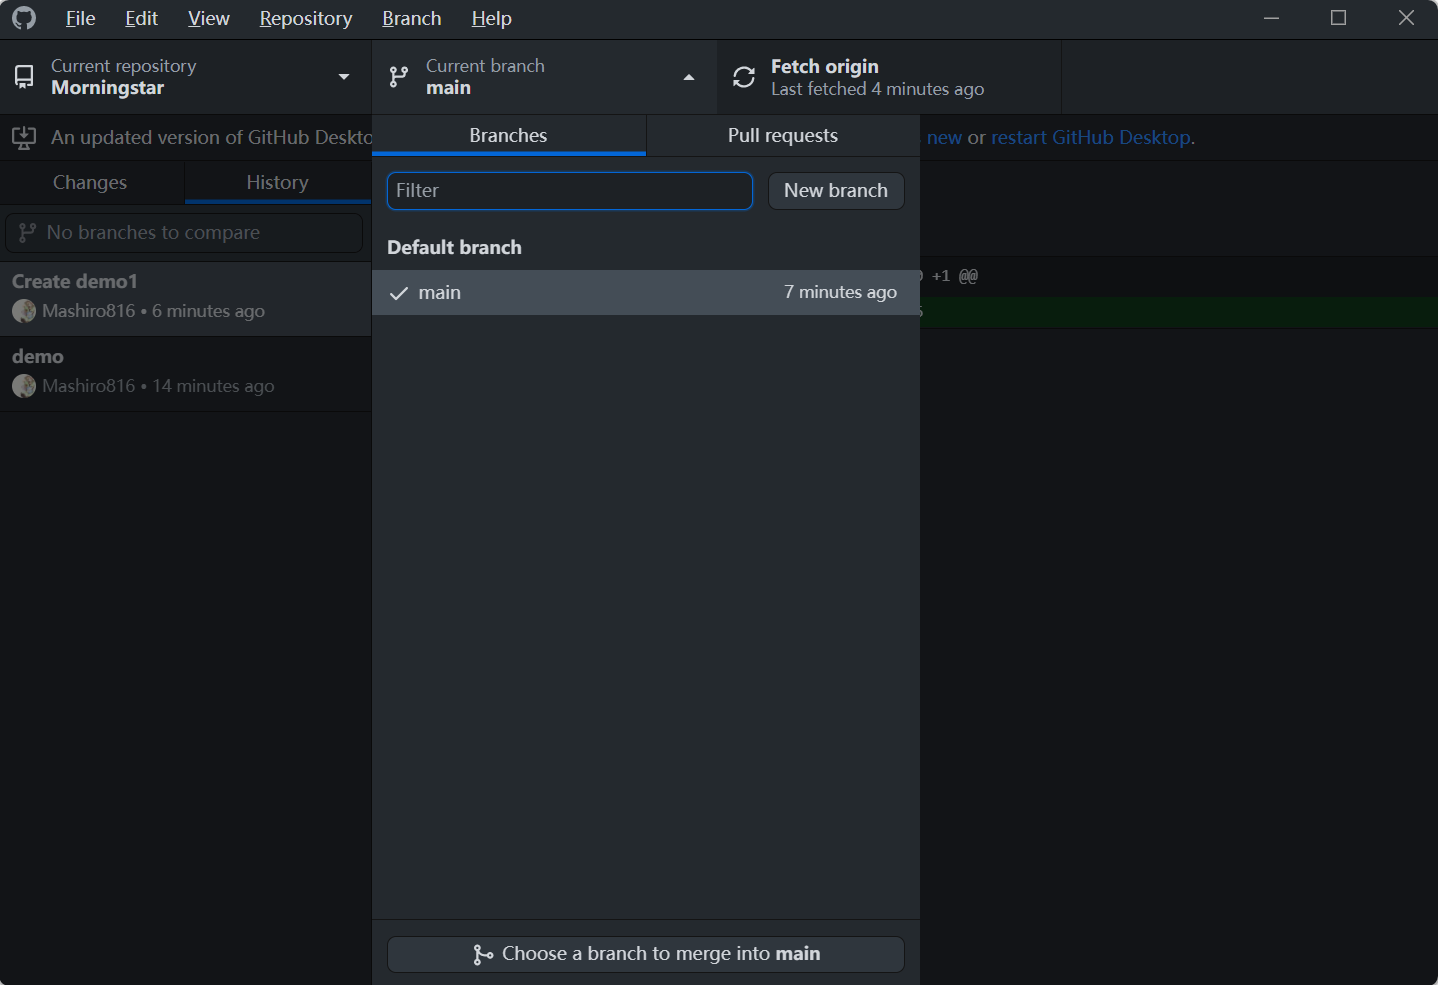Image resolution: width=1438 pixels, height=985 pixels.
Task: Click the merge icon in the bottom button
Action: (x=483, y=955)
